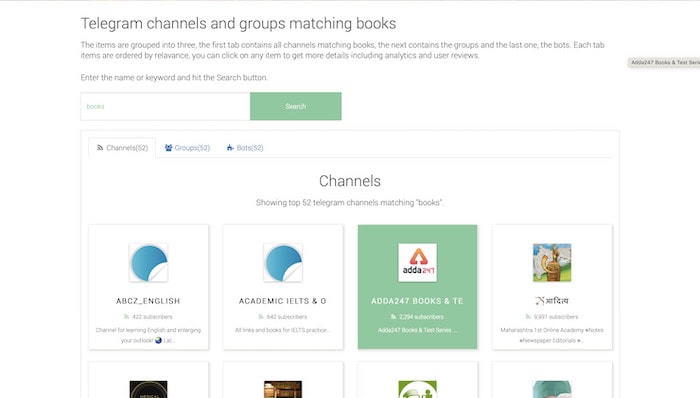Click the robot icon on Bots tab
This screenshot has width=700, height=398.
[x=230, y=148]
